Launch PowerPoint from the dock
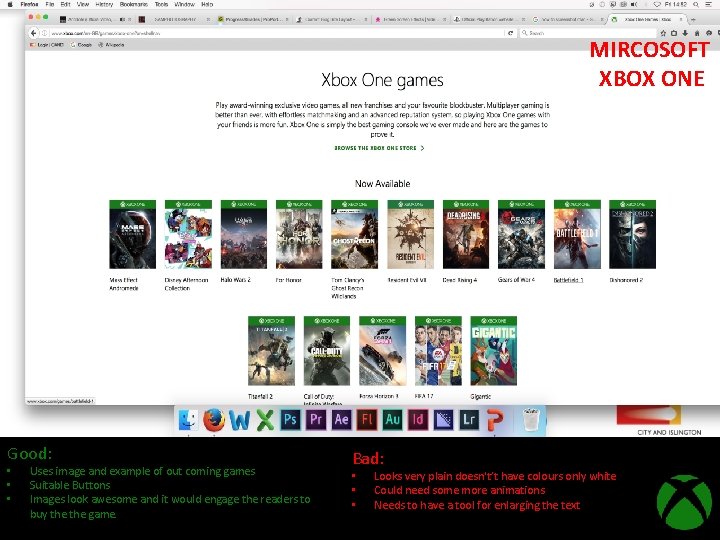The height and width of the screenshot is (540, 720). [495, 419]
